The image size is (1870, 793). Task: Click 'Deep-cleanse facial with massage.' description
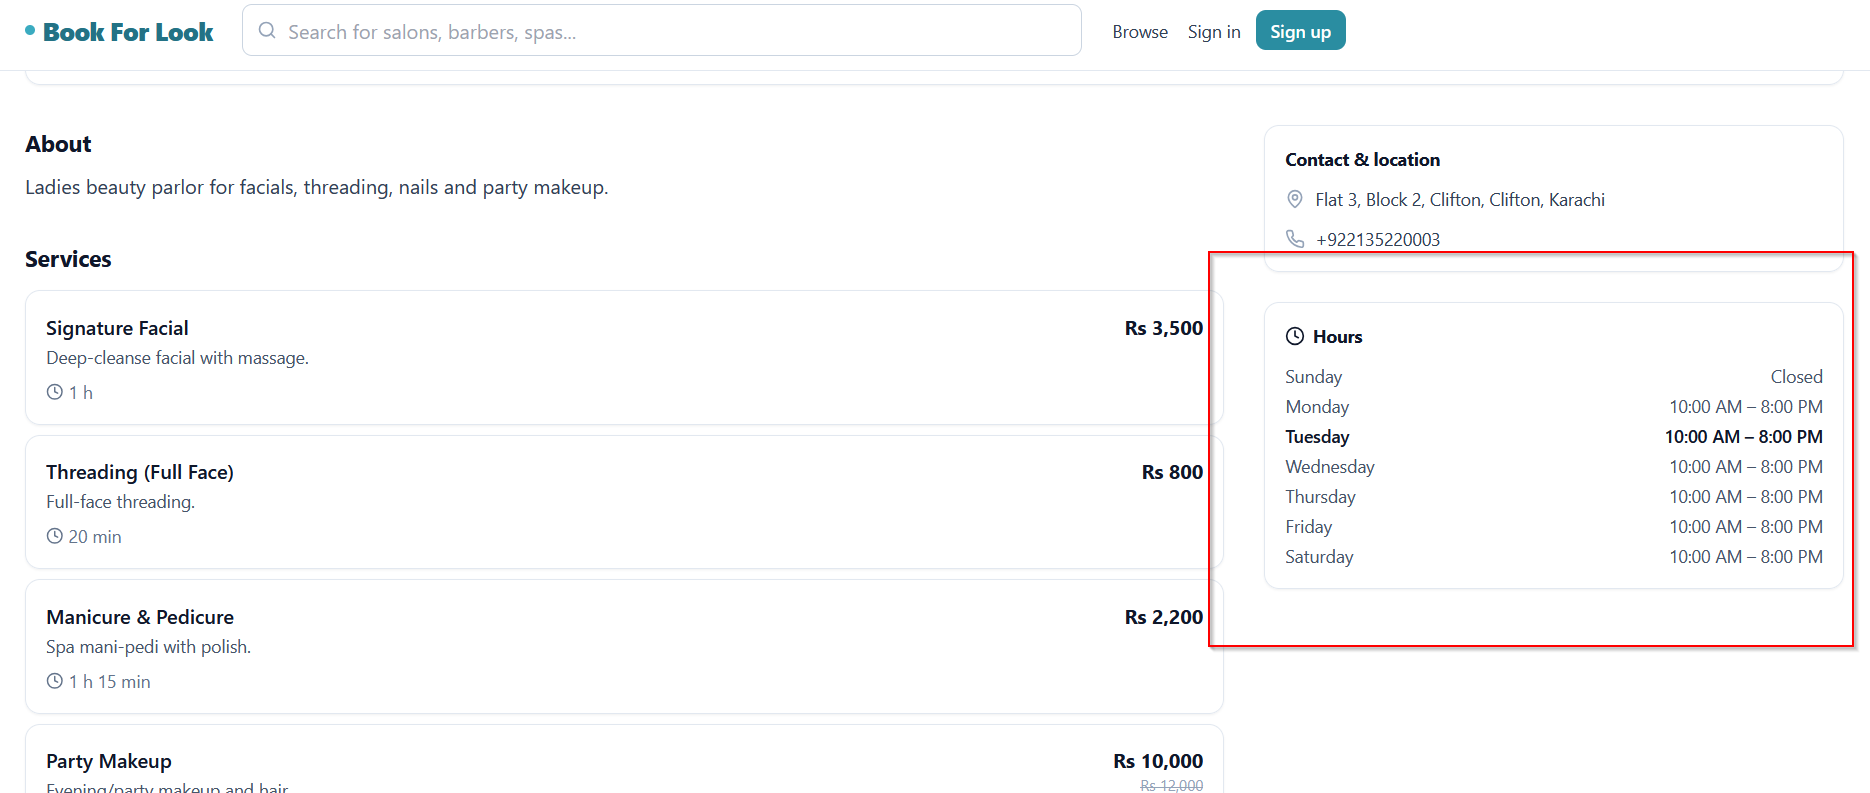click(x=177, y=358)
